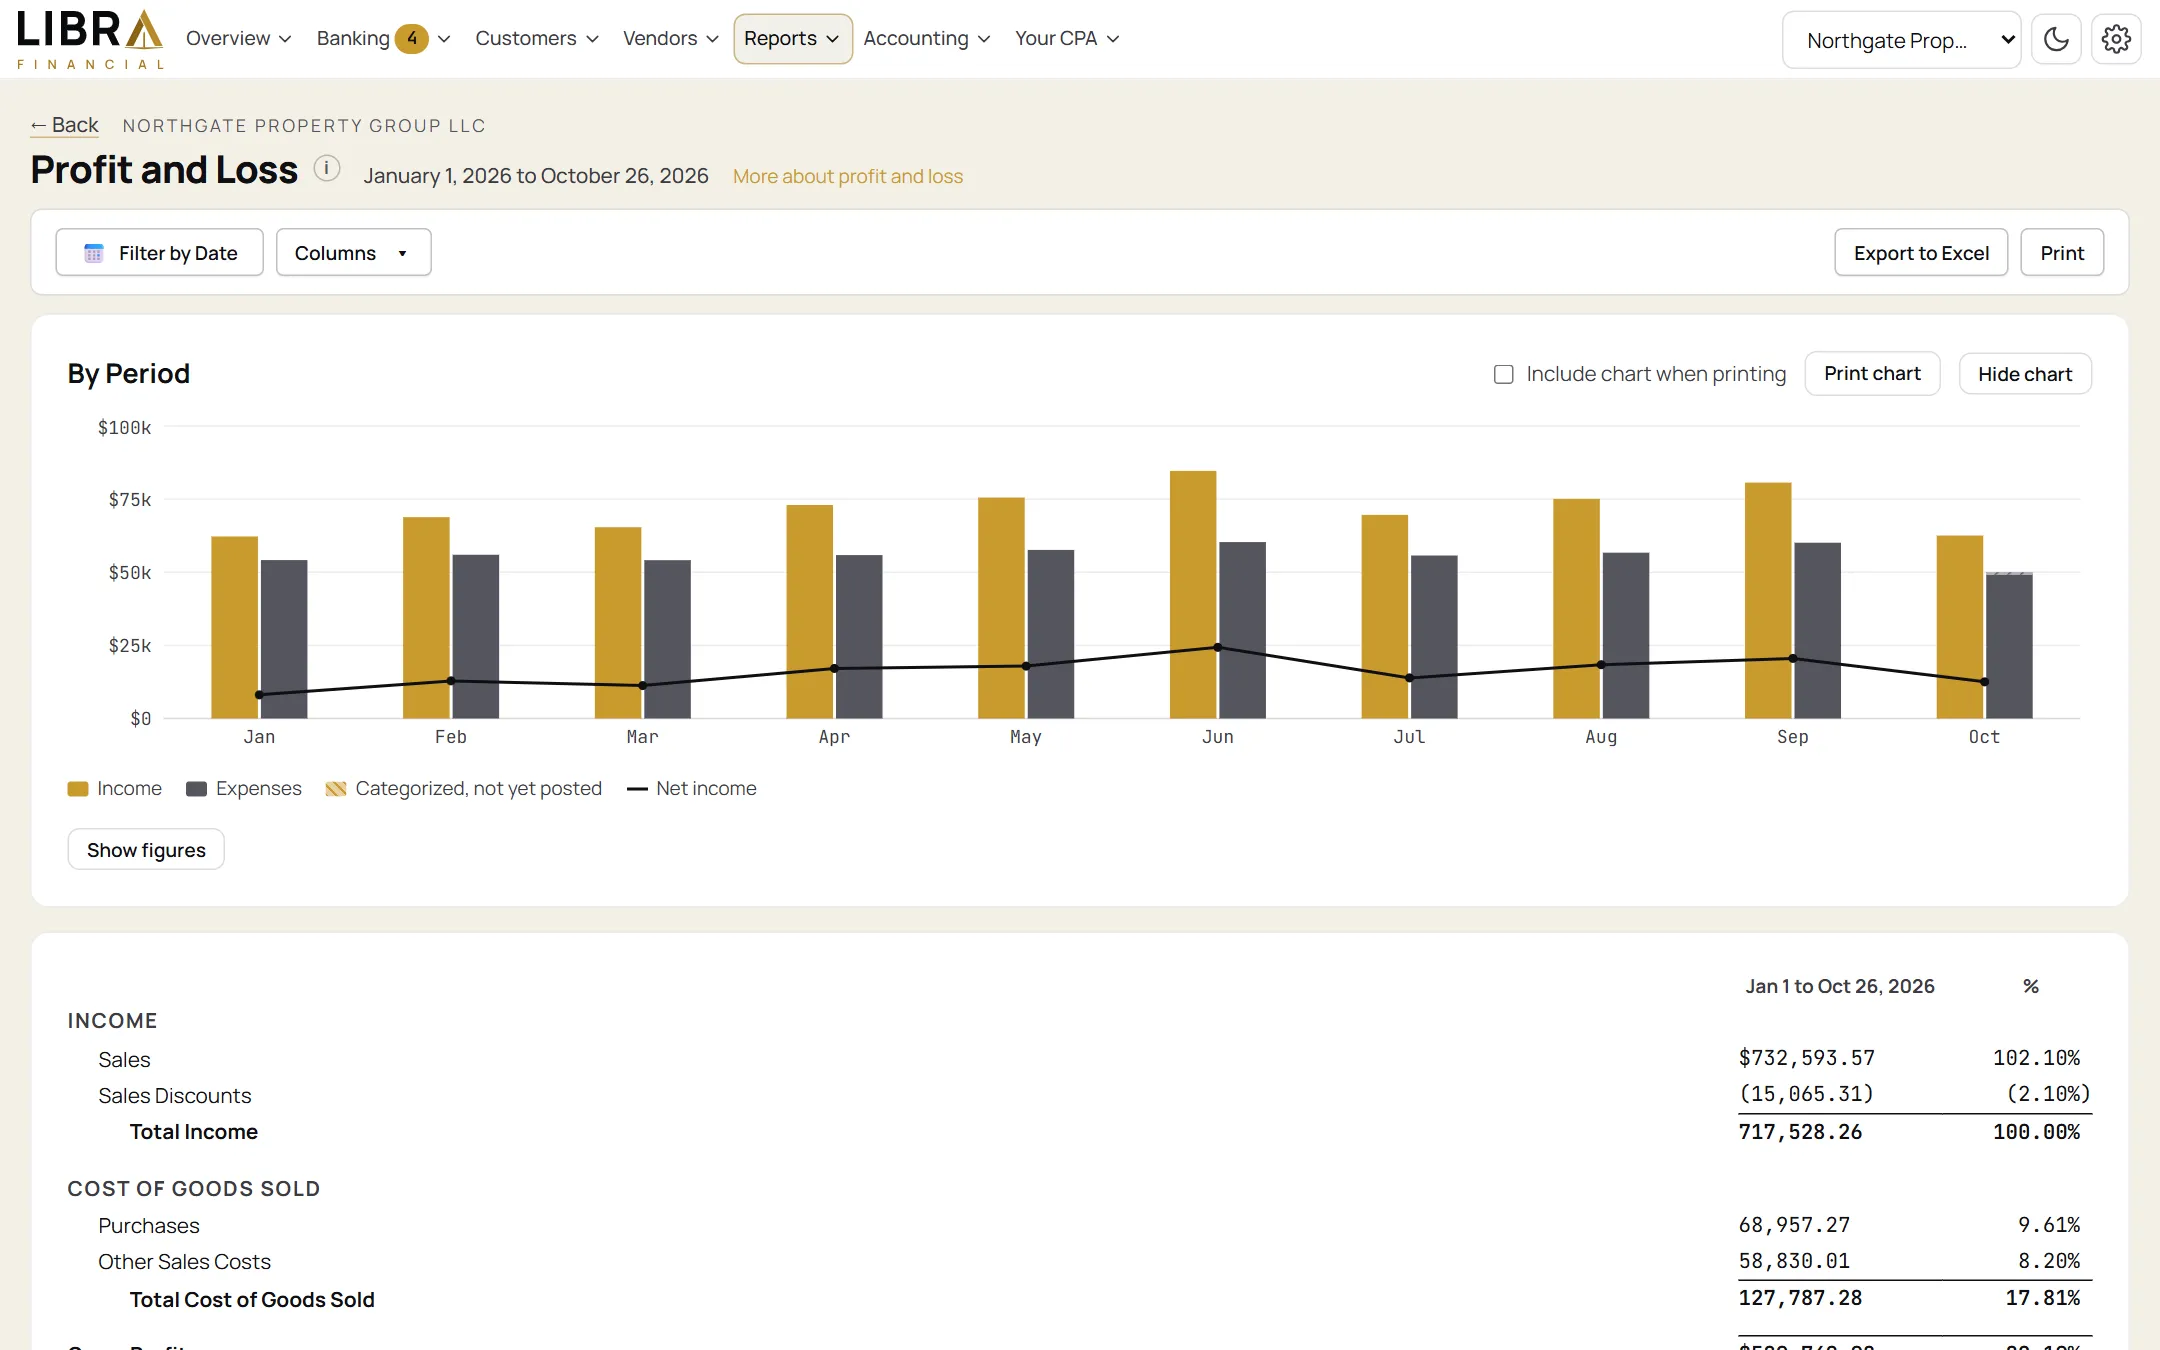Click the Print chart button
The width and height of the screenshot is (2160, 1350).
[1872, 374]
